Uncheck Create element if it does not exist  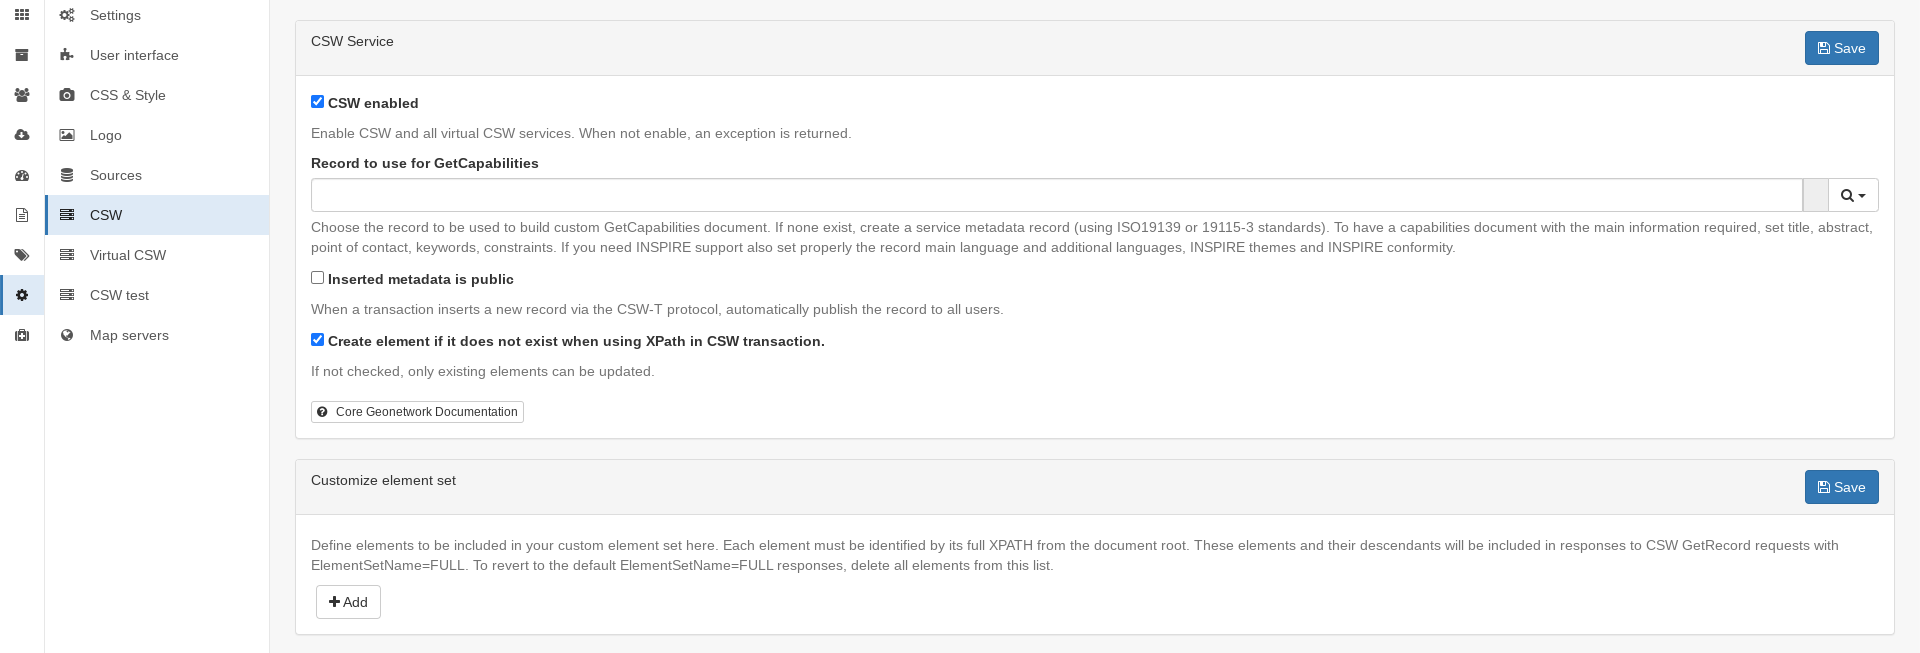317,340
